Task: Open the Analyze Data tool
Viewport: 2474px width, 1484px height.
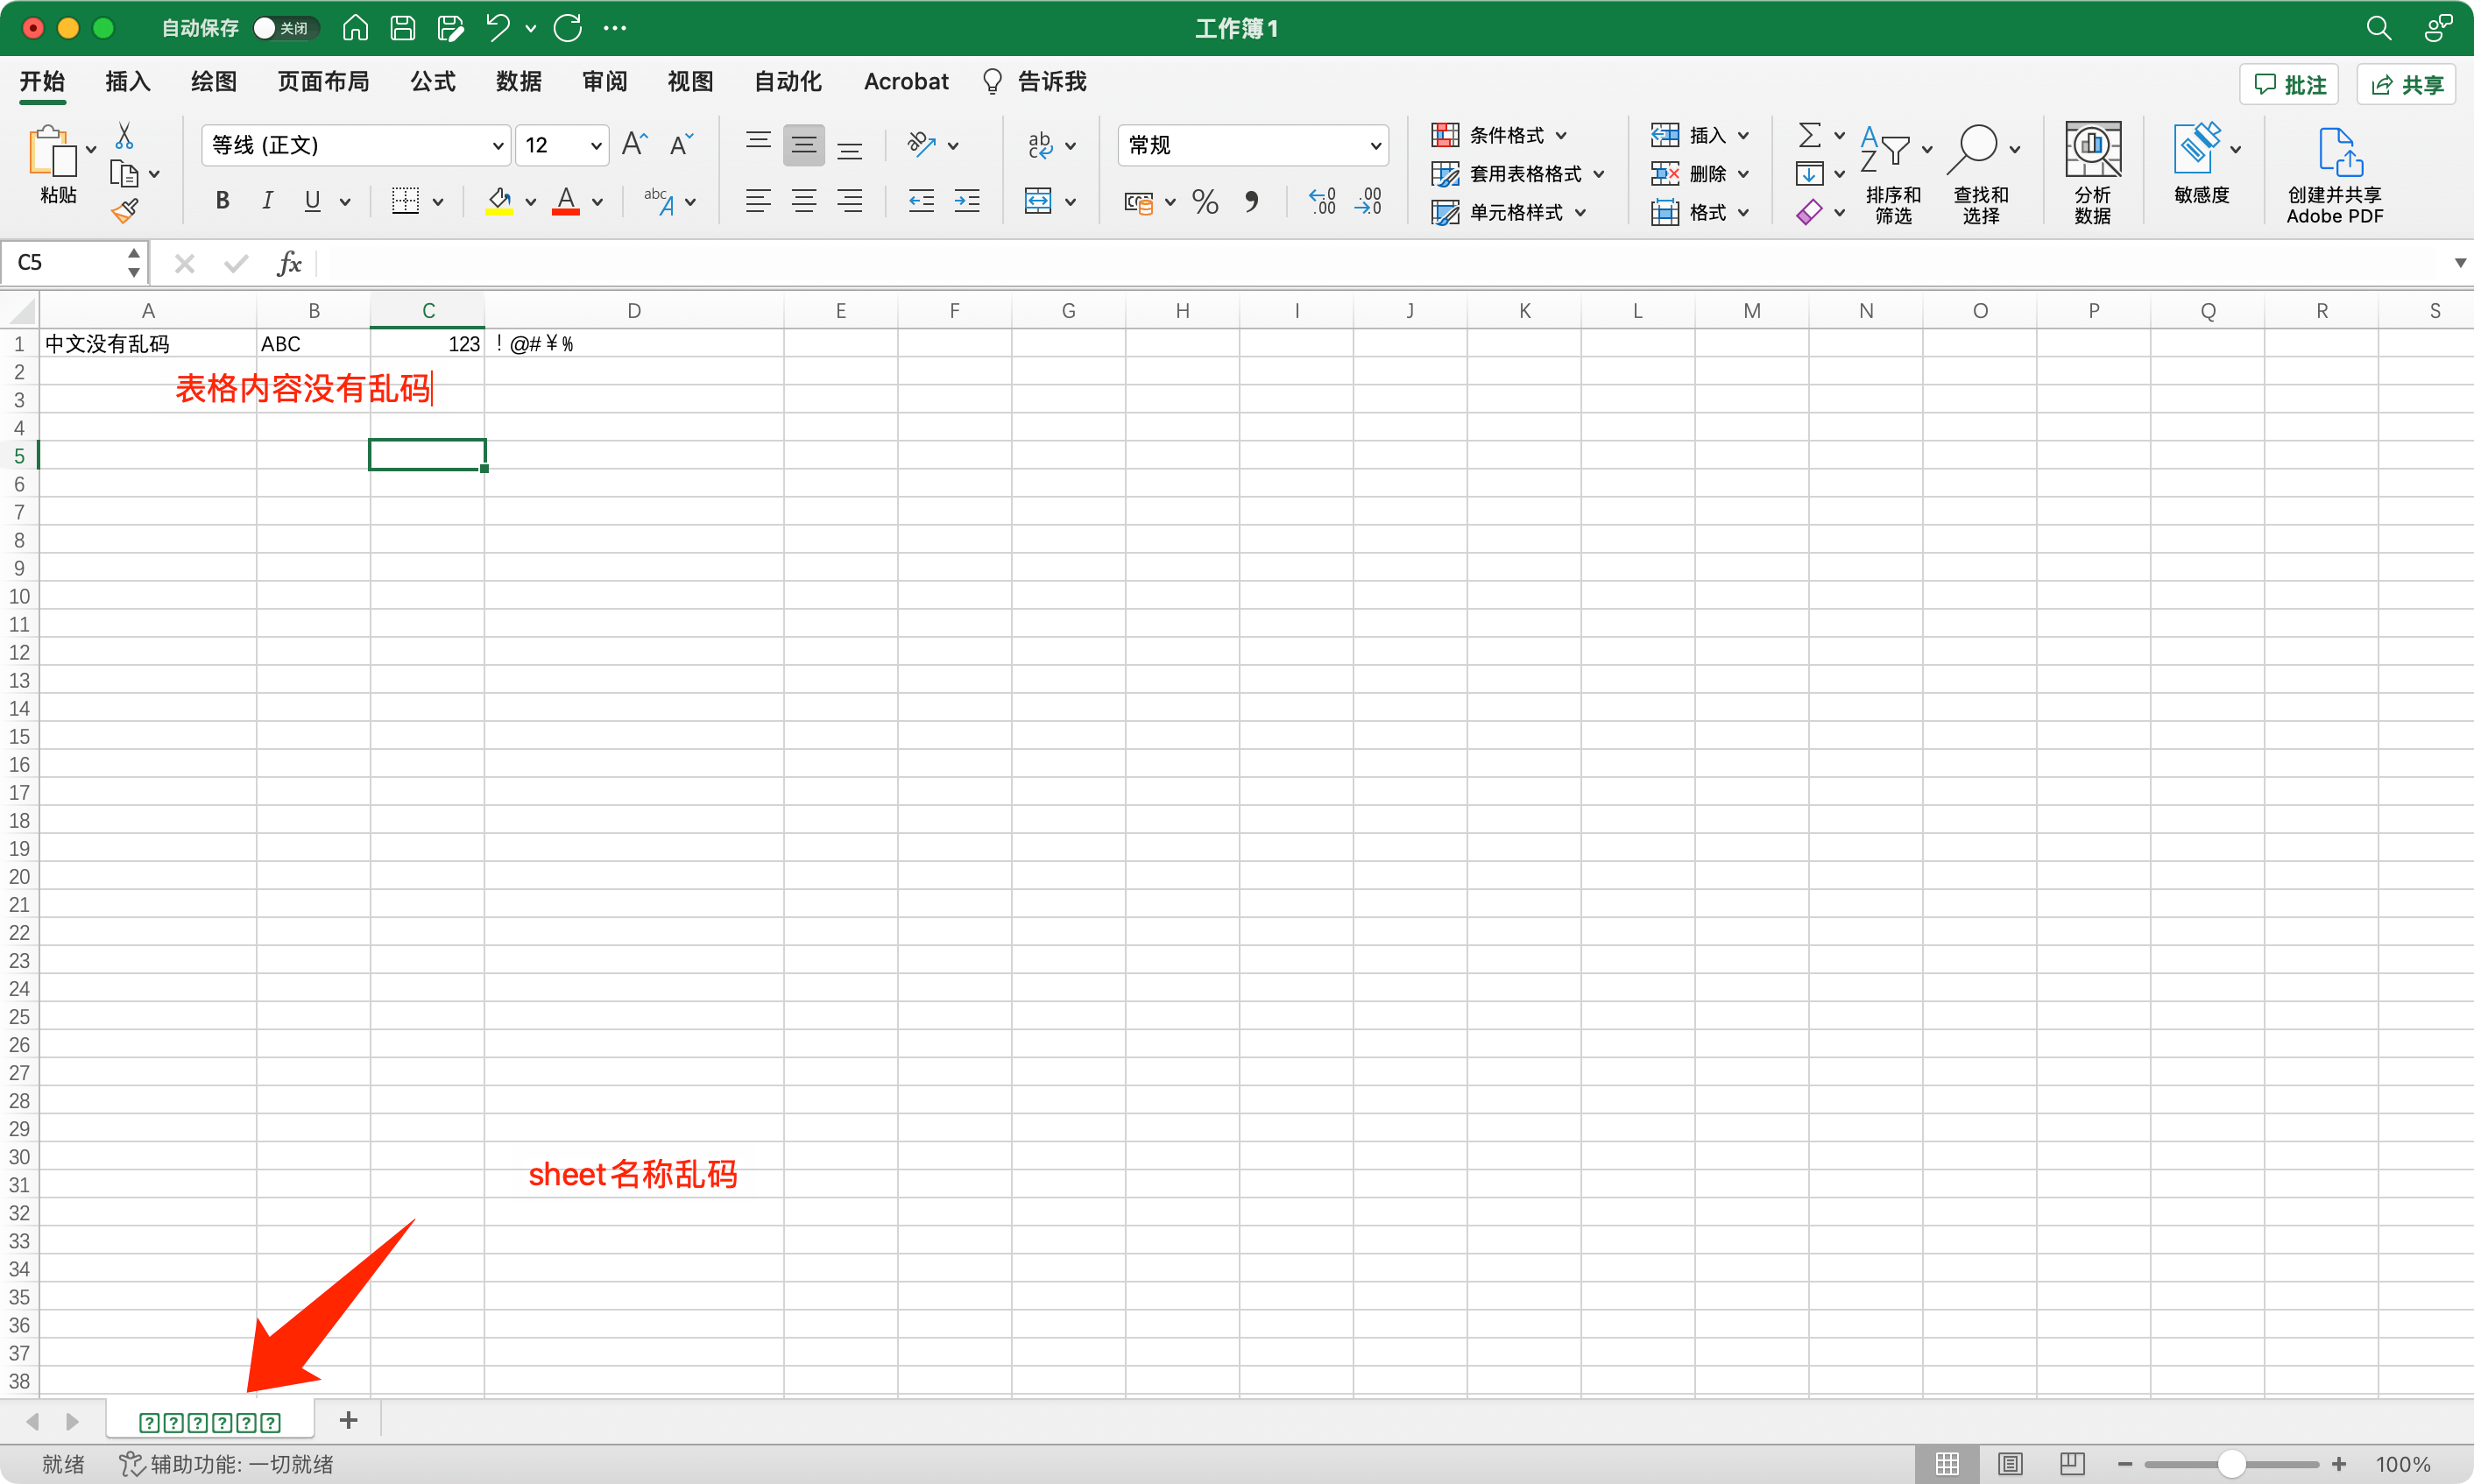Action: coord(2092,172)
